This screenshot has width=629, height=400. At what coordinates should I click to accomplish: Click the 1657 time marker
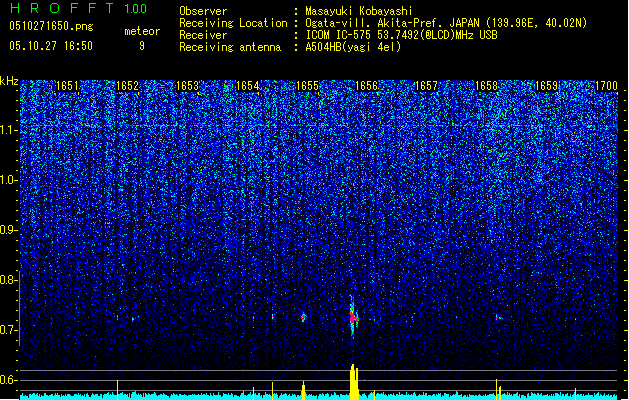(426, 86)
